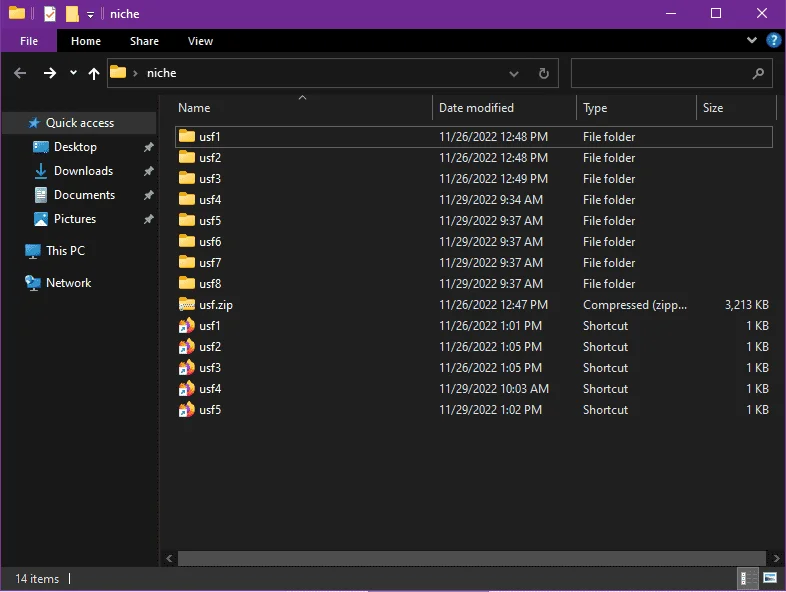Select the usf4 file folder icon

point(186,200)
